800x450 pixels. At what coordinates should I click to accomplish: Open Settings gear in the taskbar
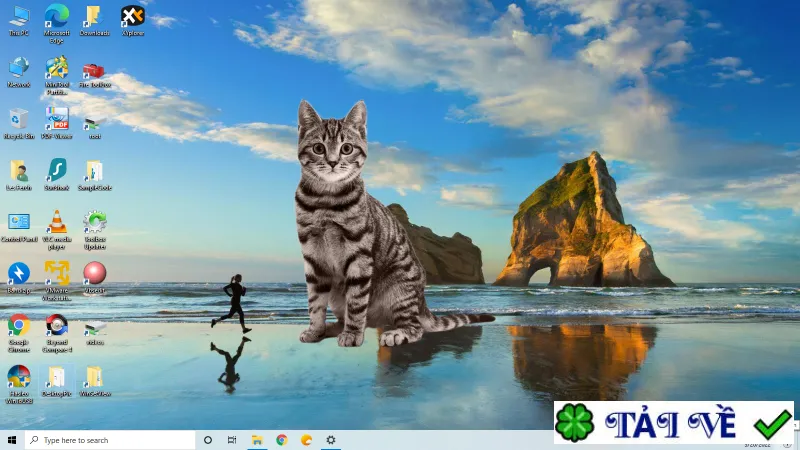[x=331, y=440]
